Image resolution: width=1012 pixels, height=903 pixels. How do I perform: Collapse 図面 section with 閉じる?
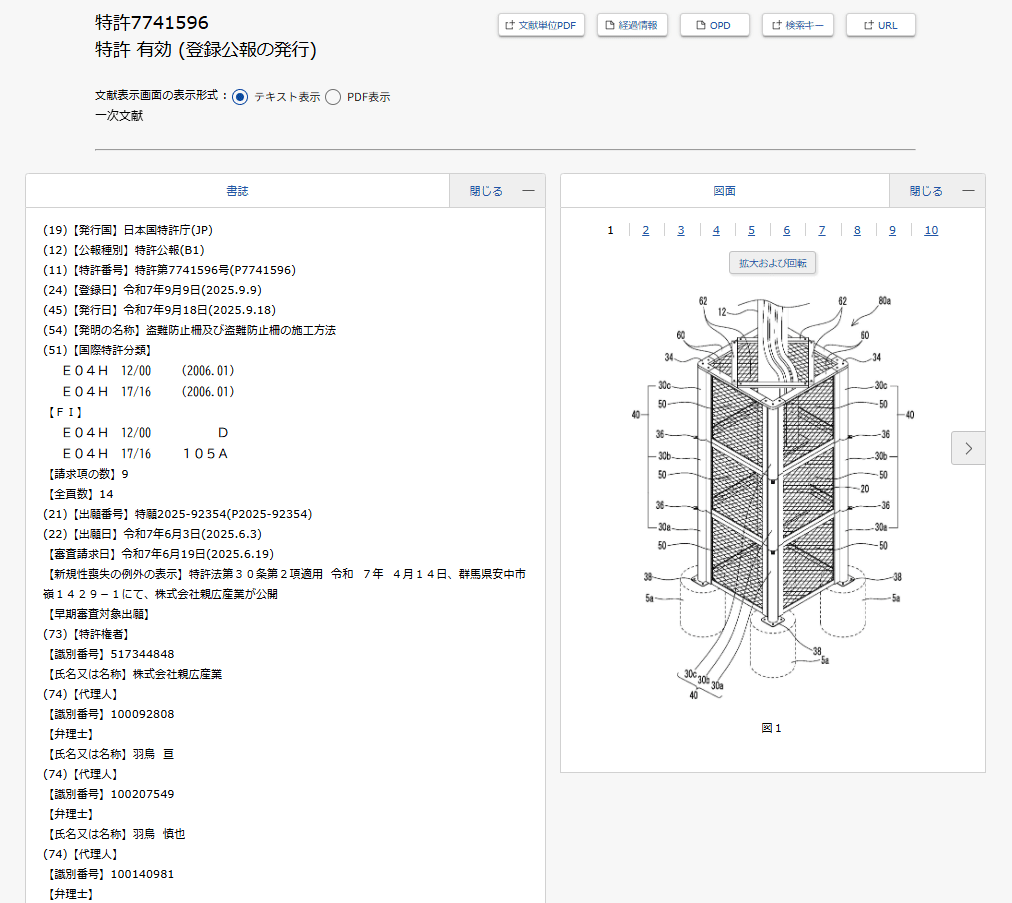(926, 191)
